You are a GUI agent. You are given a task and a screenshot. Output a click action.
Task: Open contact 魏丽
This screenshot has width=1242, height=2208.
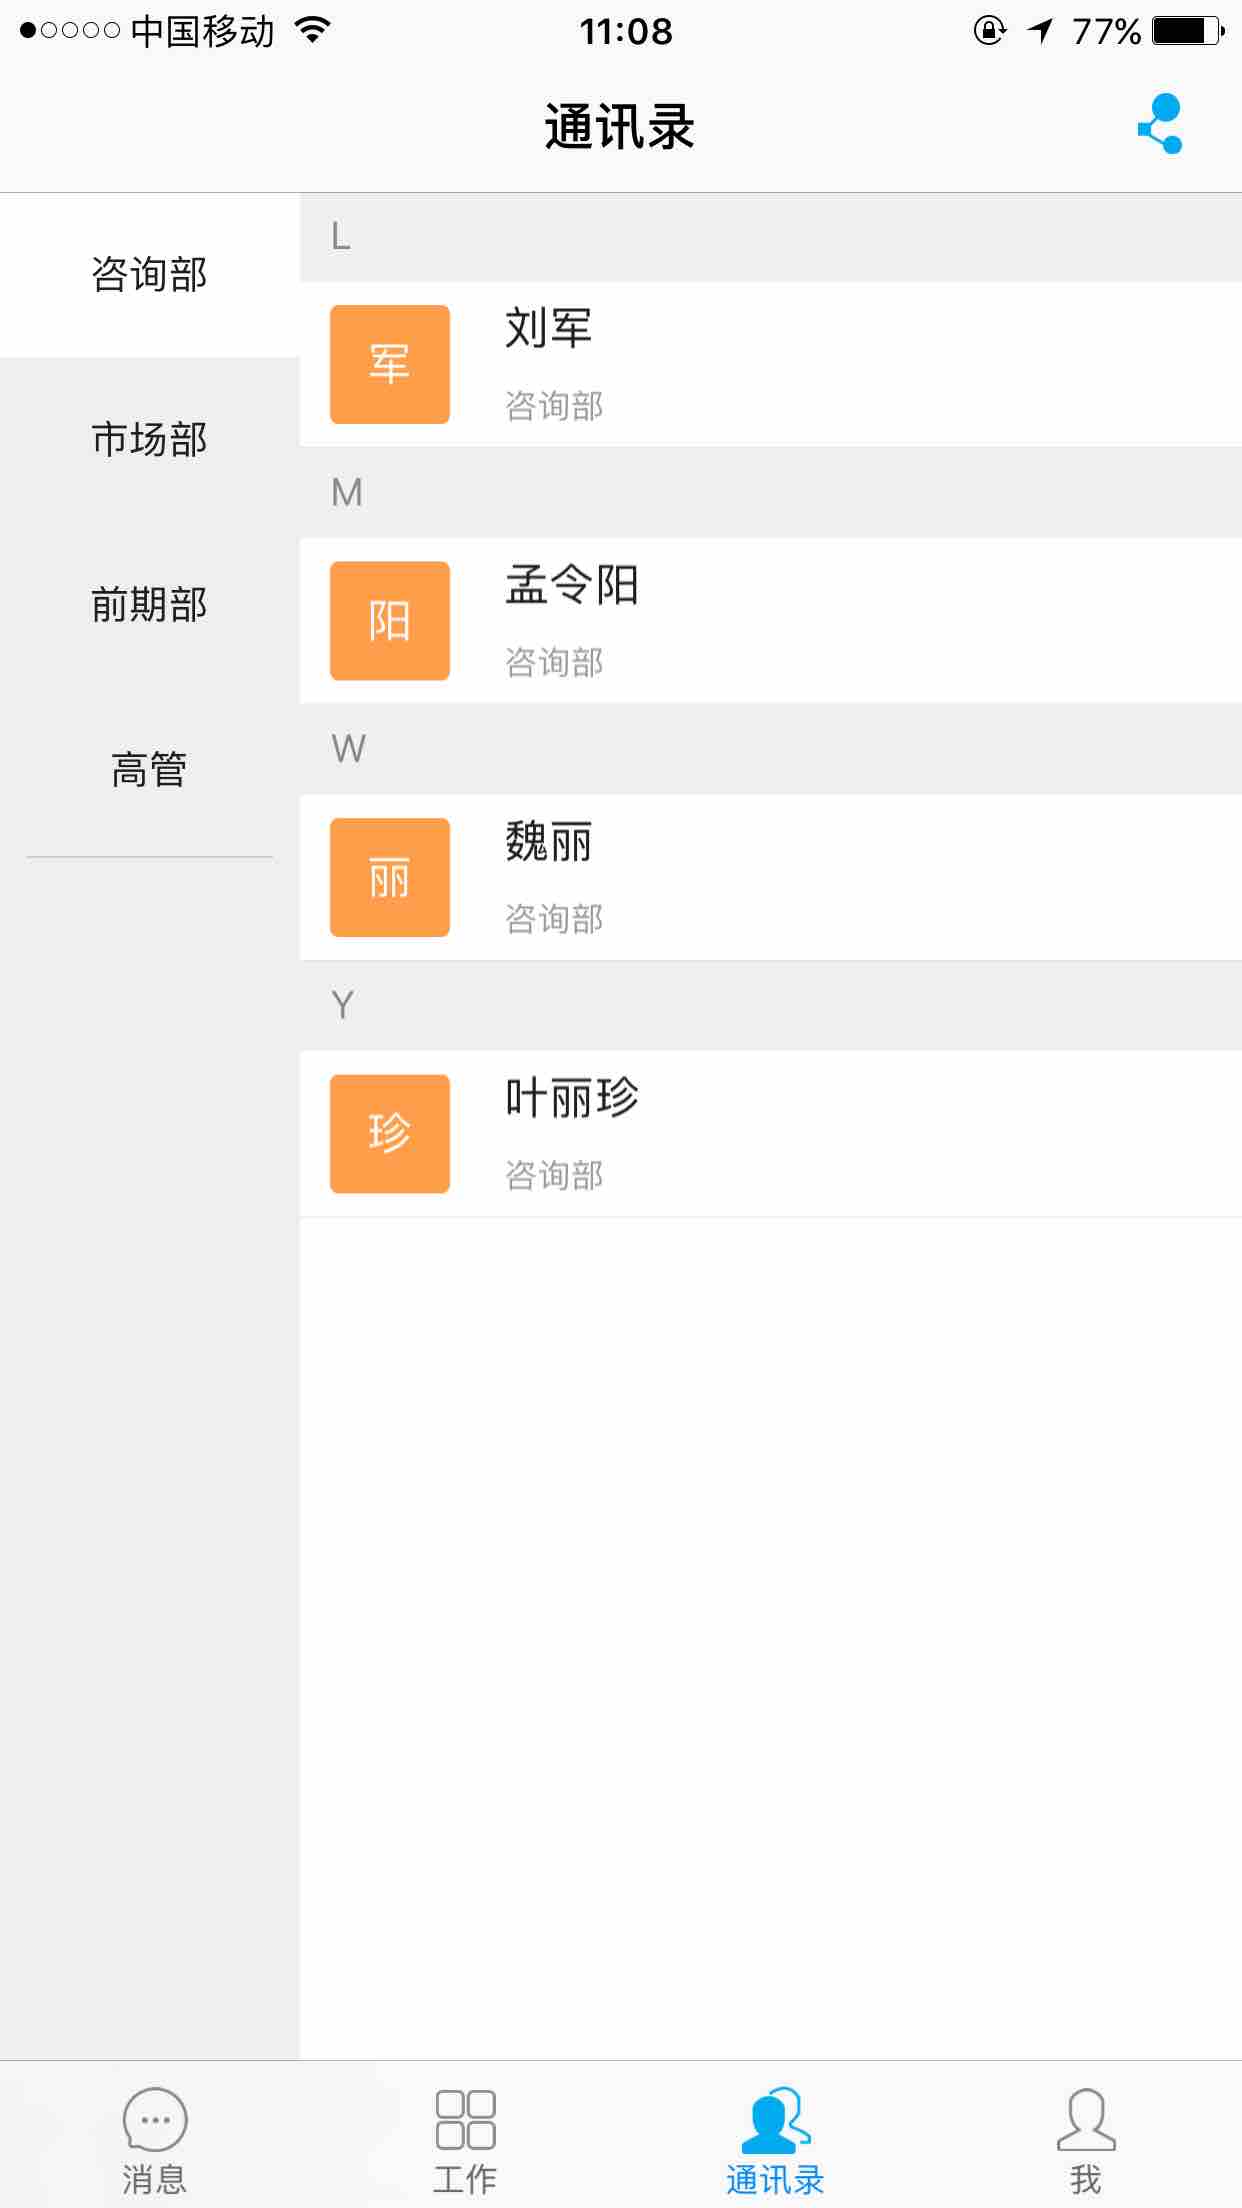tap(771, 877)
